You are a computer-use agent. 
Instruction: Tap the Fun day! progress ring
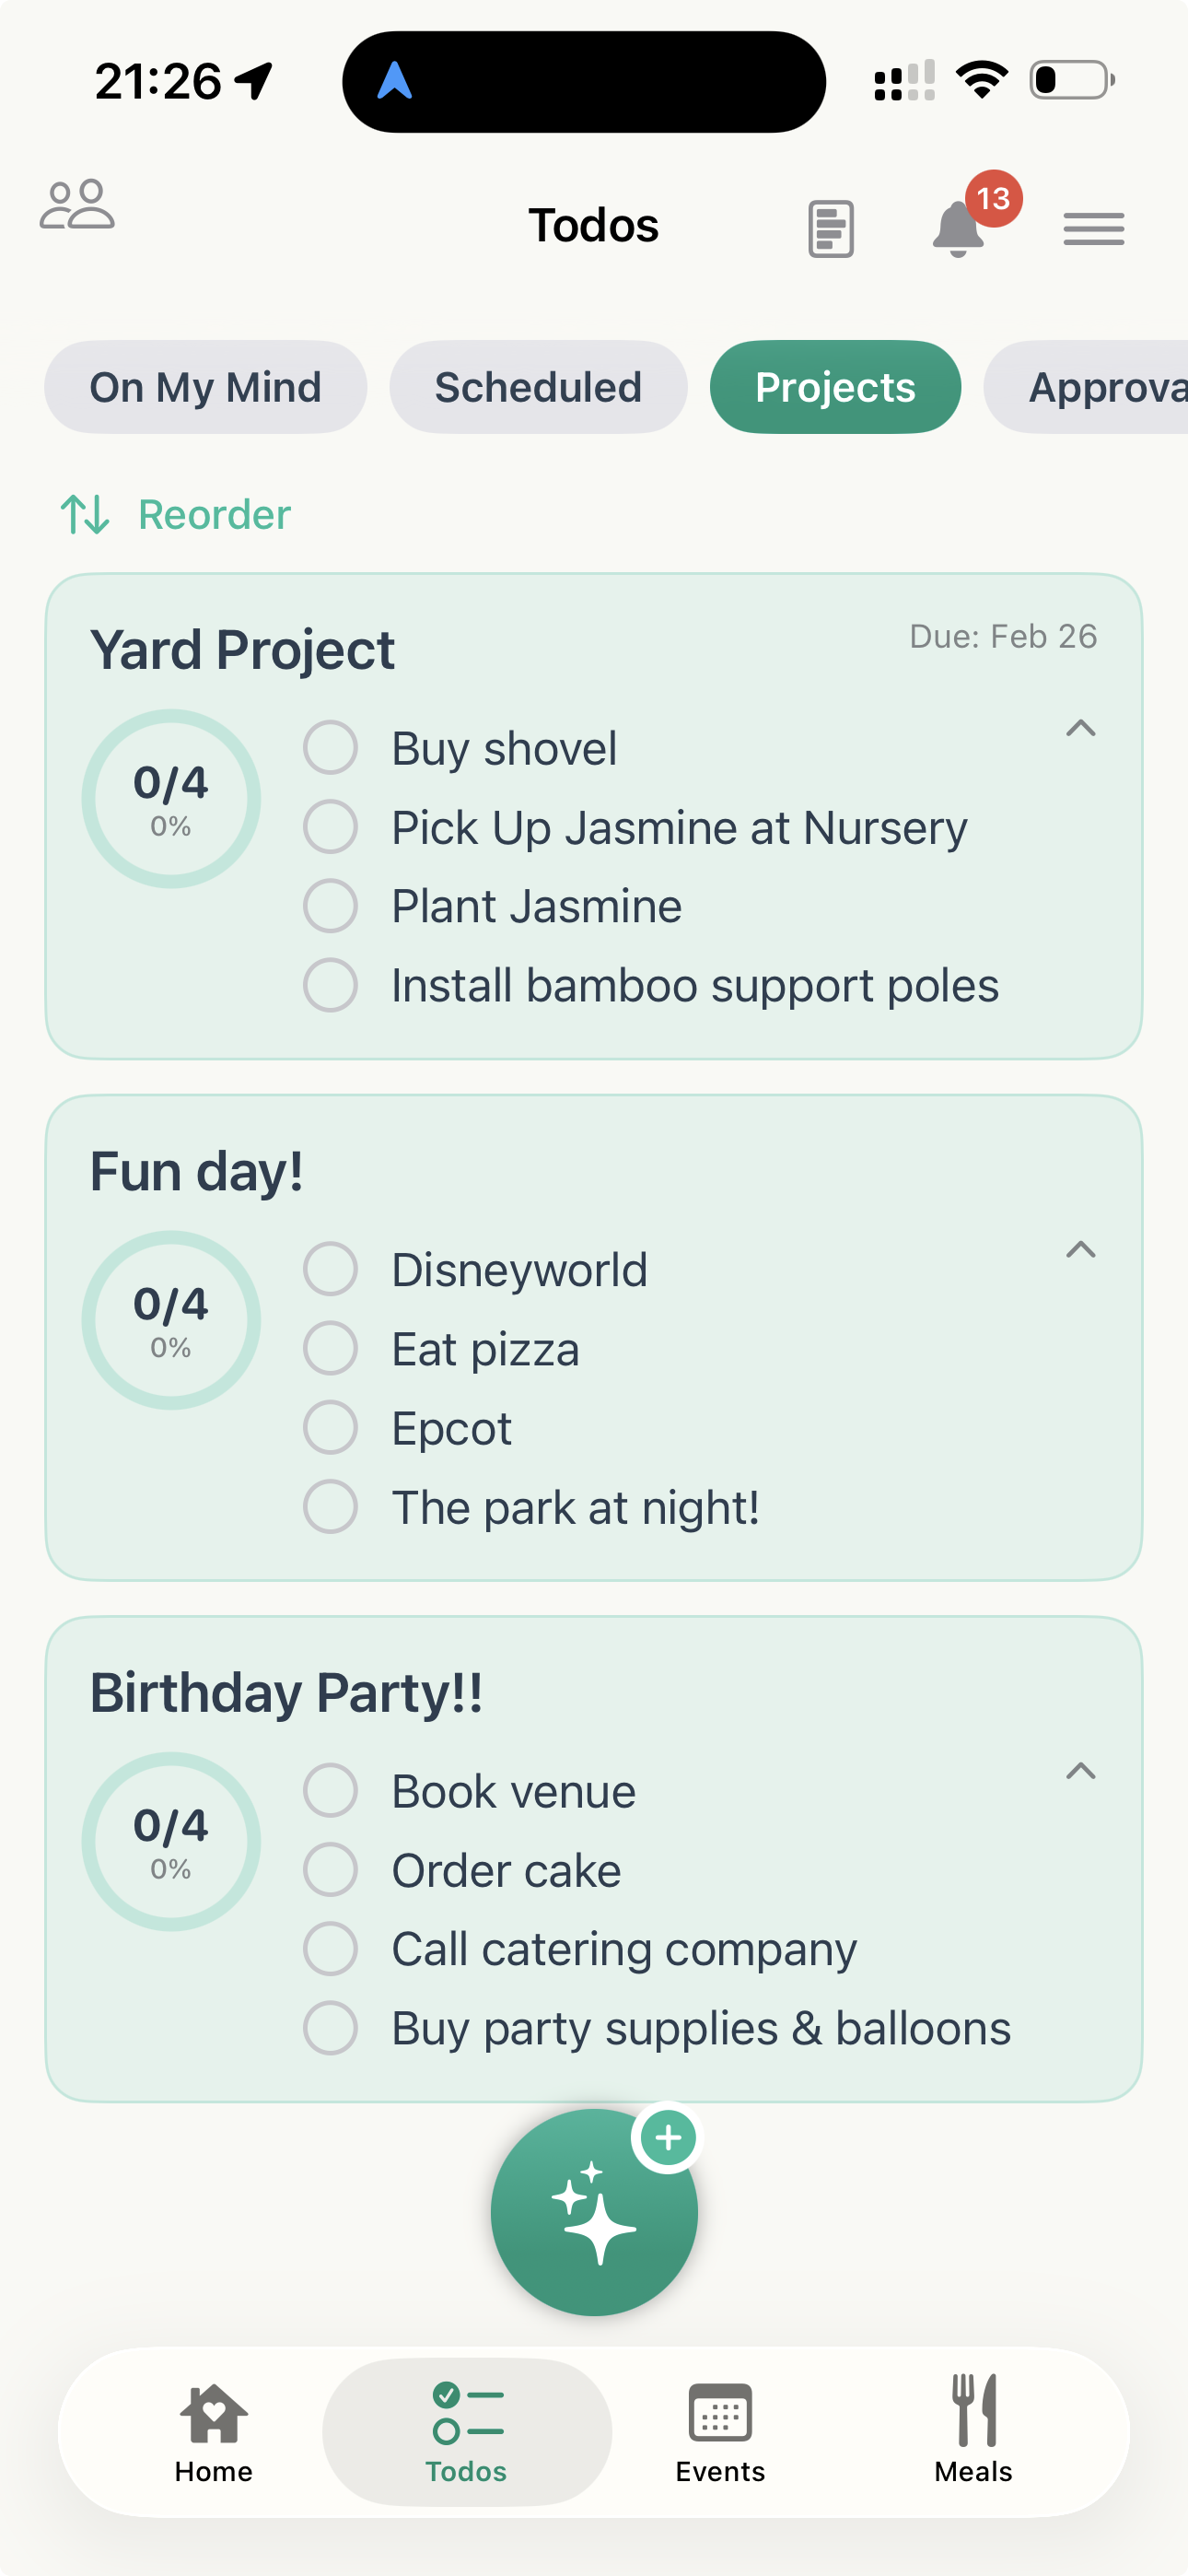click(x=171, y=1320)
